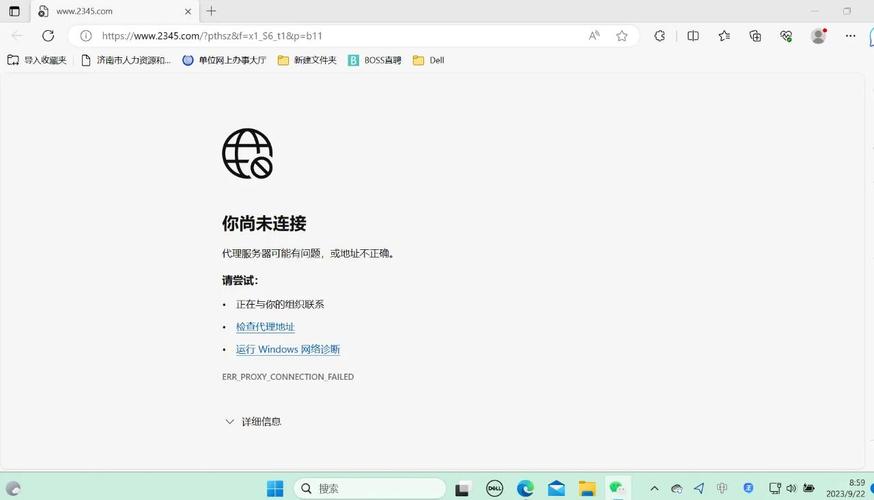Go back with the back arrow
Viewport: 874px width, 500px height.
click(17, 36)
